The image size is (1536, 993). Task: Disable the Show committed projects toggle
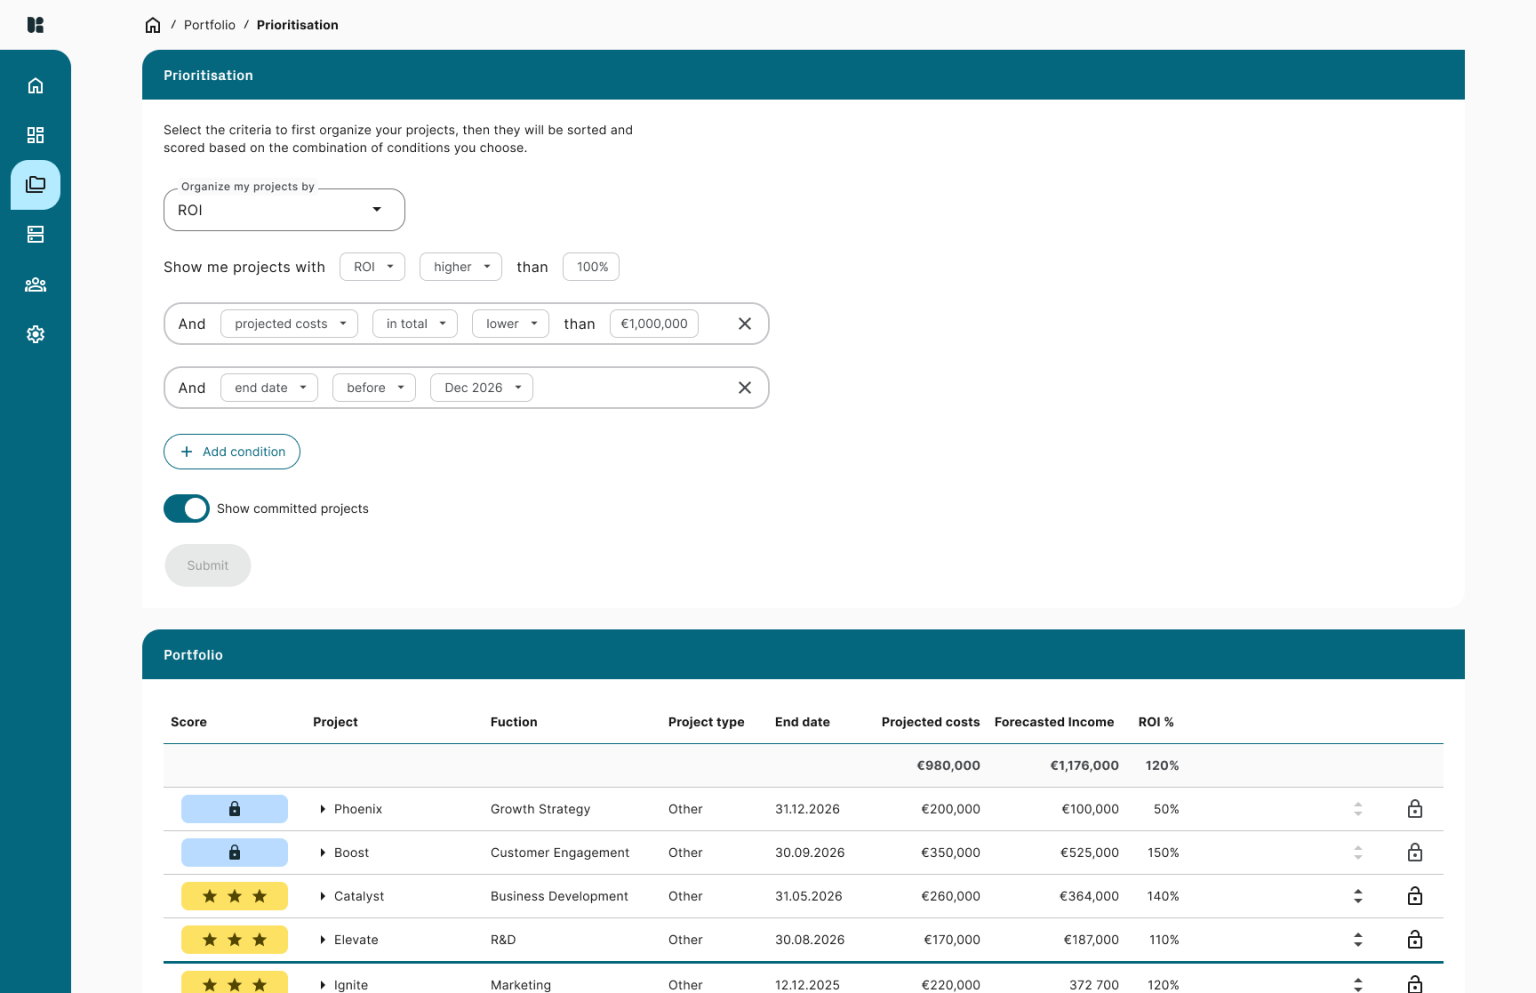pos(186,508)
